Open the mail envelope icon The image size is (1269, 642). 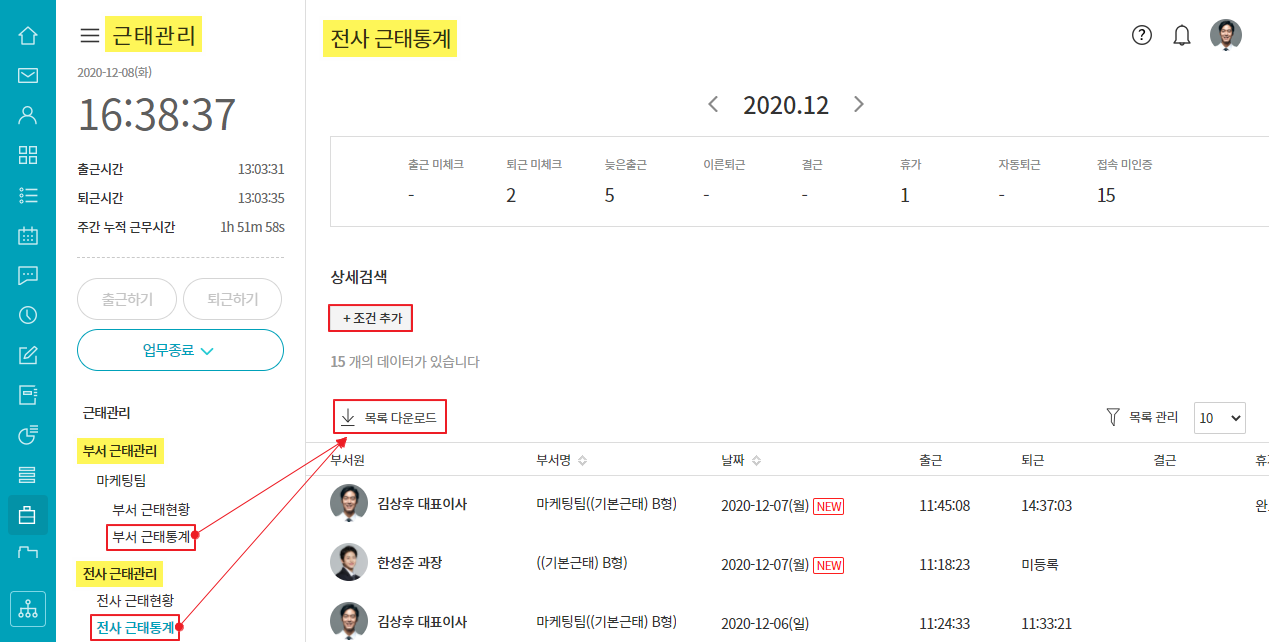(28, 75)
